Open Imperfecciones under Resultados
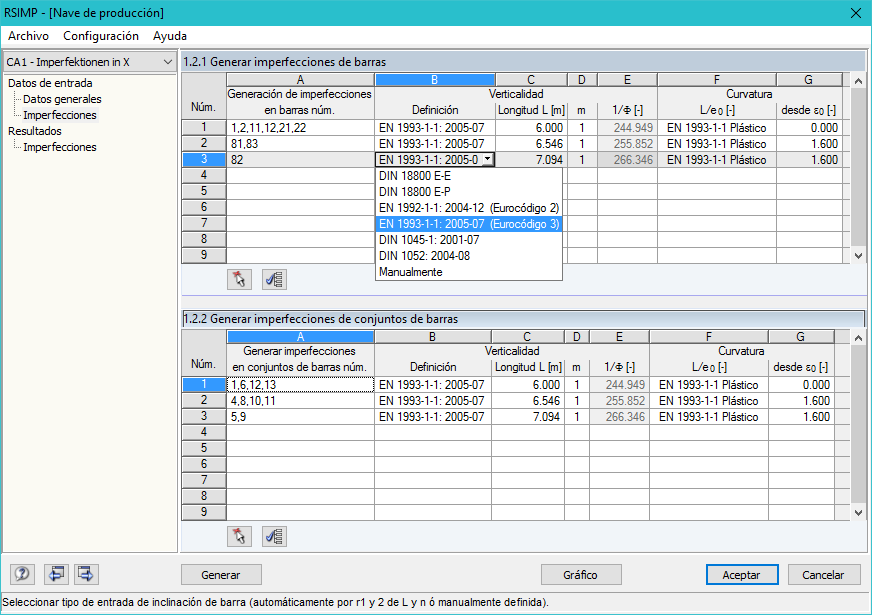The image size is (872, 615). (60, 147)
